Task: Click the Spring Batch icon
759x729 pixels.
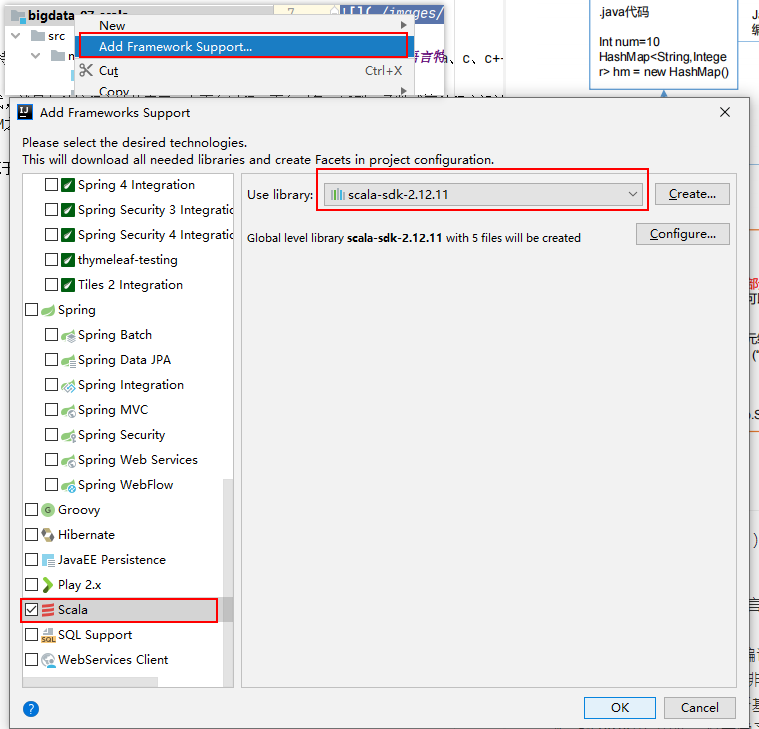Action: point(68,335)
